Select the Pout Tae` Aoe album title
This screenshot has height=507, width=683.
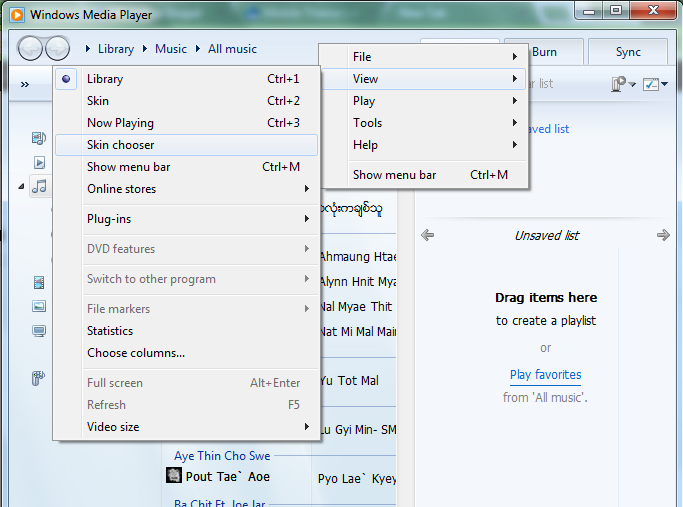point(227,477)
